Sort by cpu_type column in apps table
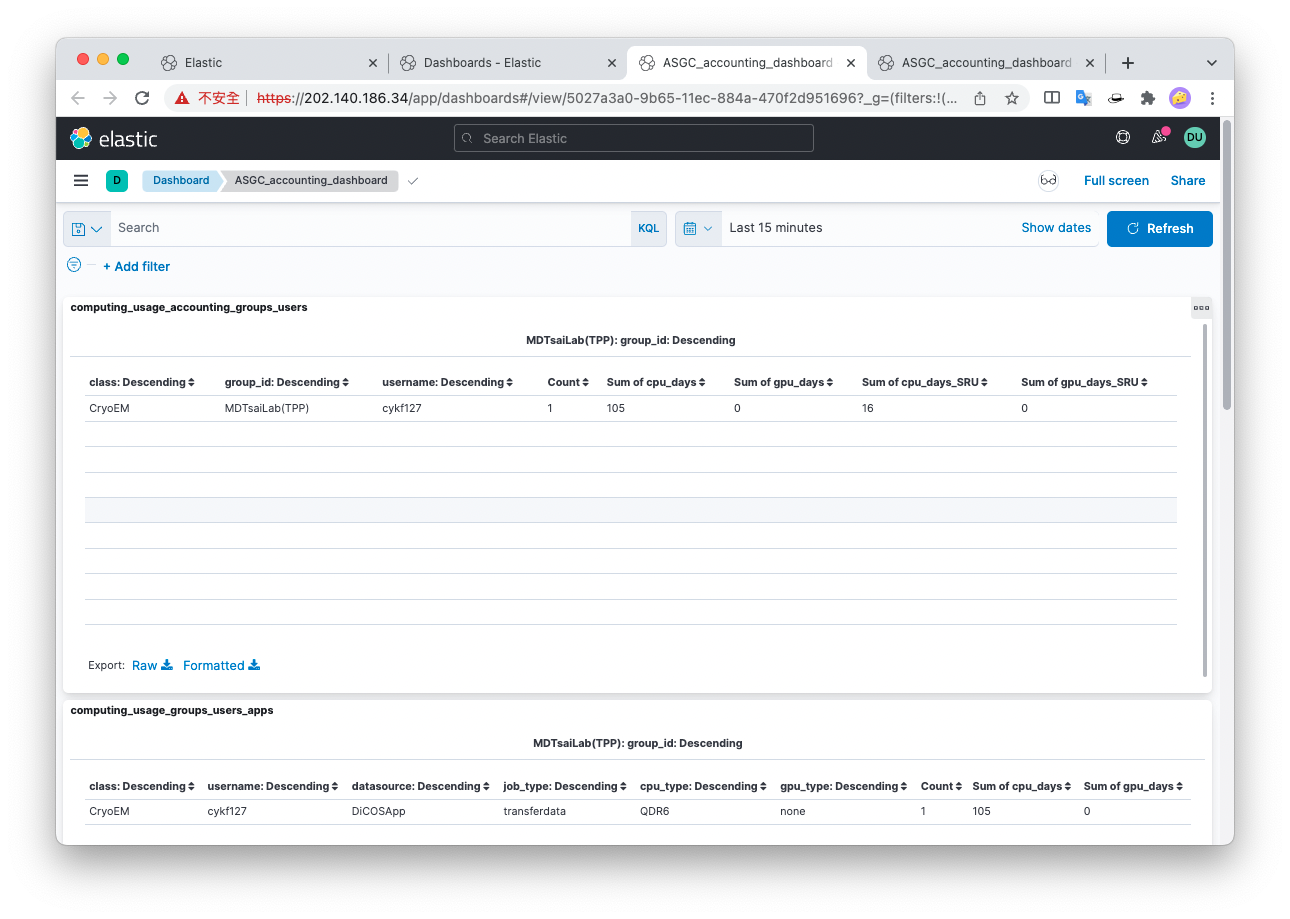Viewport: 1290px width, 919px height. (704, 786)
